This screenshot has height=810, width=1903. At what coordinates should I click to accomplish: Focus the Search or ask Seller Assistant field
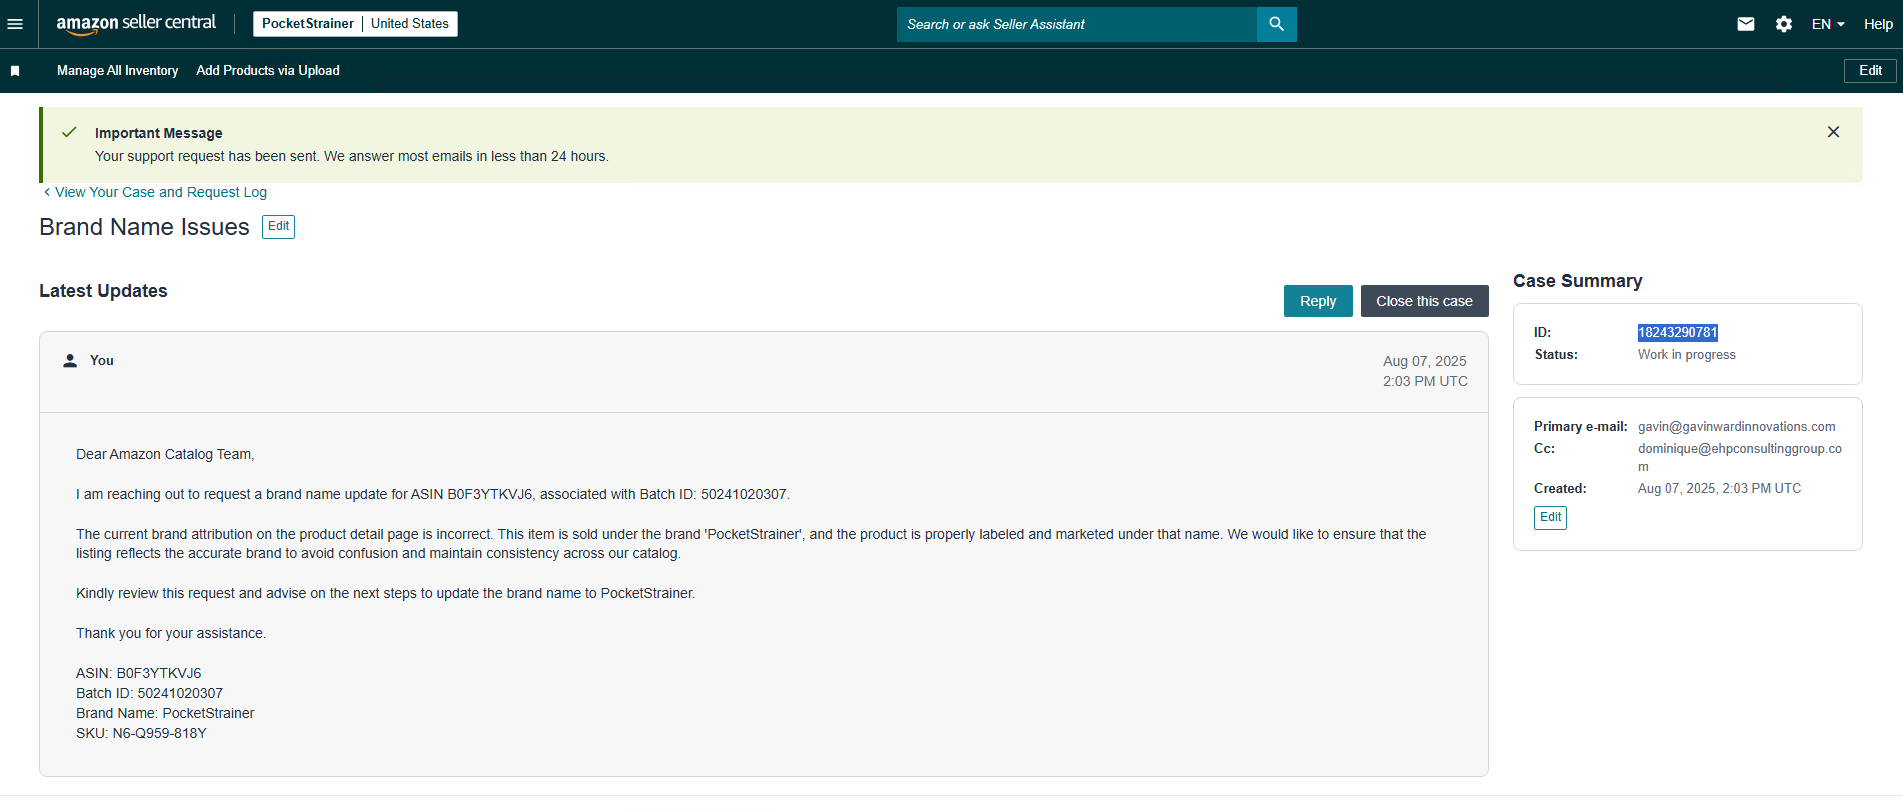pyautogui.click(x=1076, y=24)
